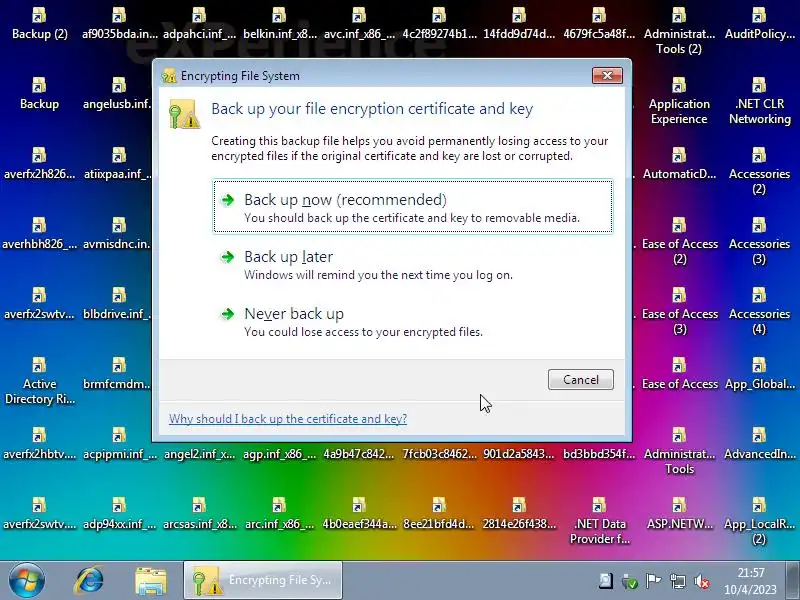This screenshot has height=600, width=800.
Task: Launch Internet Explorer from the taskbar
Action: 89,580
